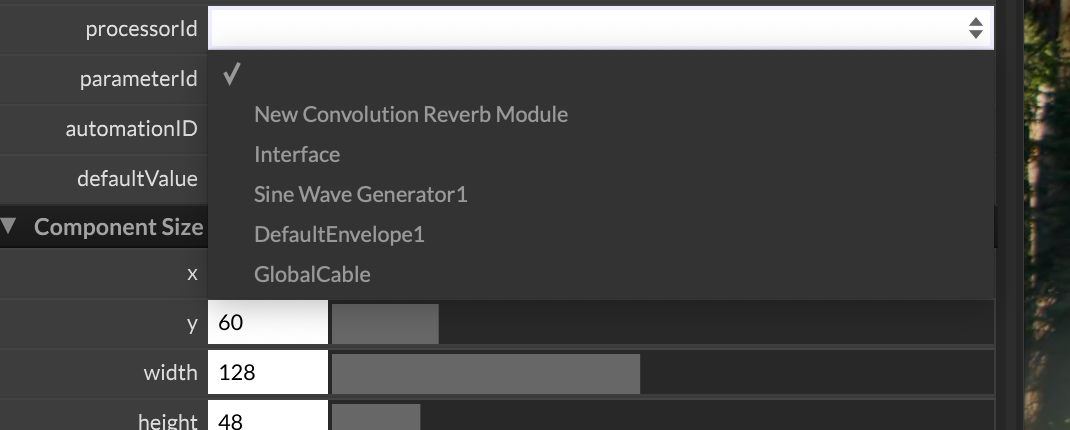1070x430 pixels.
Task: Click the processorId white selection field
Action: [601, 28]
